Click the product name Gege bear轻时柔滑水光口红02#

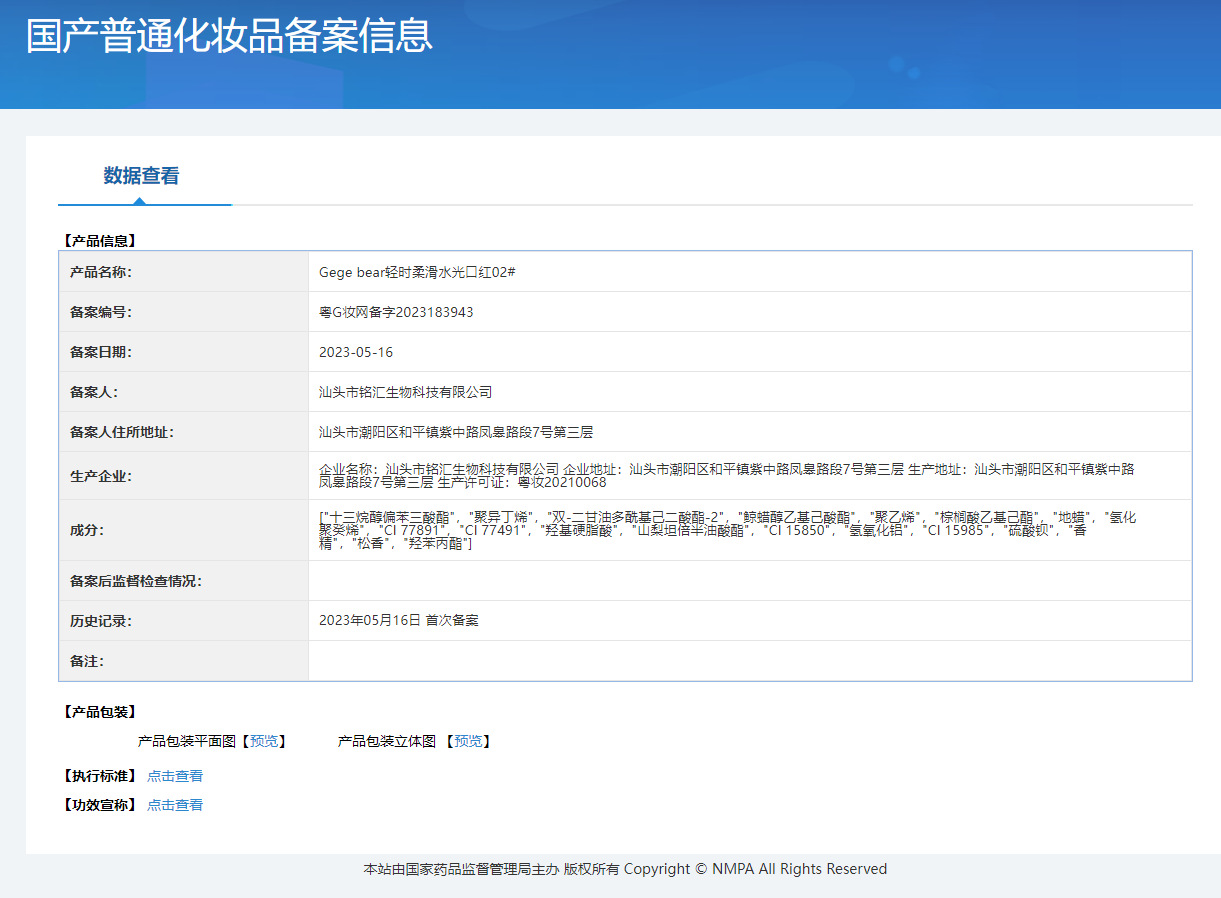pos(417,272)
